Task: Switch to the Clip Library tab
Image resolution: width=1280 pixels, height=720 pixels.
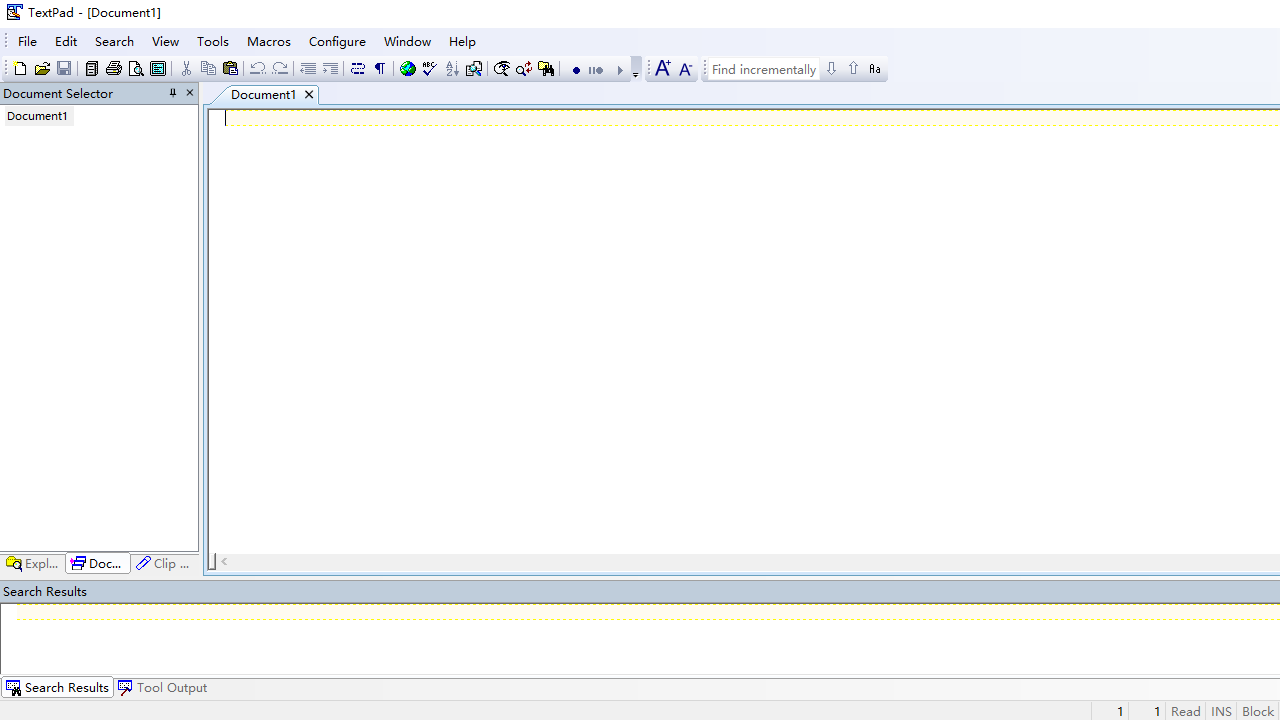Action: [163, 563]
